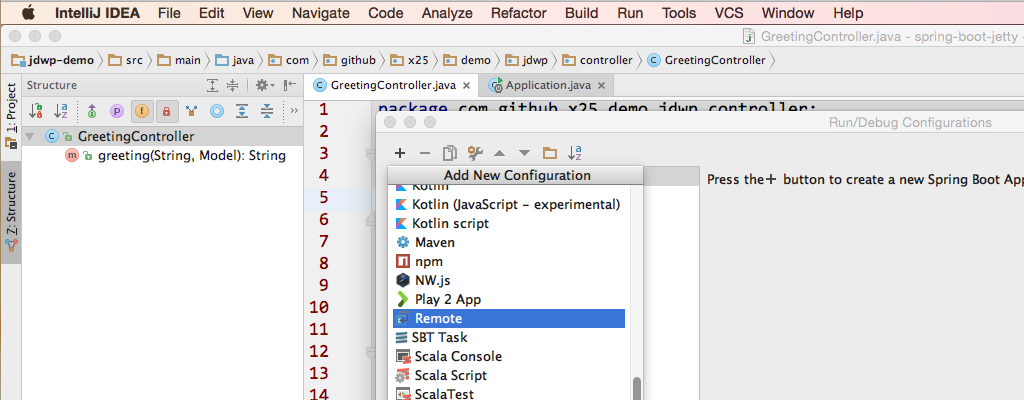This screenshot has width=1024, height=400.
Task: Select Scala Console configuration type
Action: [x=509, y=356]
